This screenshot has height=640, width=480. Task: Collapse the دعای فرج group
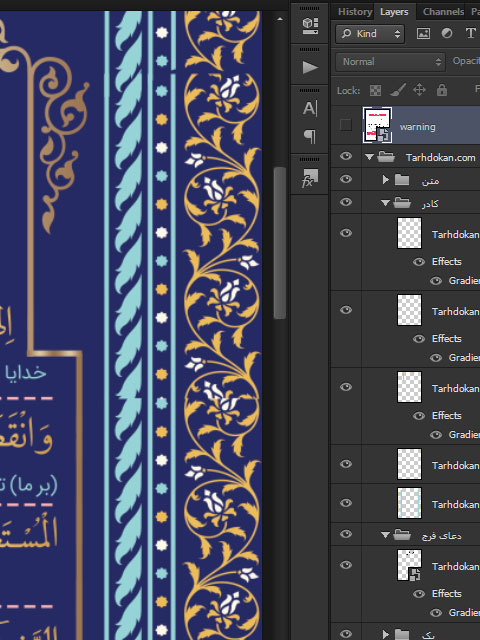385,535
